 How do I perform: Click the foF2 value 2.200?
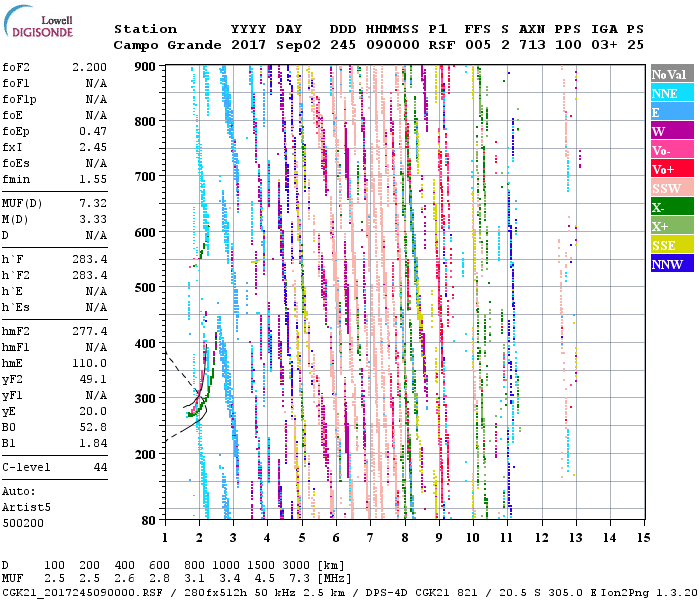coord(89,65)
